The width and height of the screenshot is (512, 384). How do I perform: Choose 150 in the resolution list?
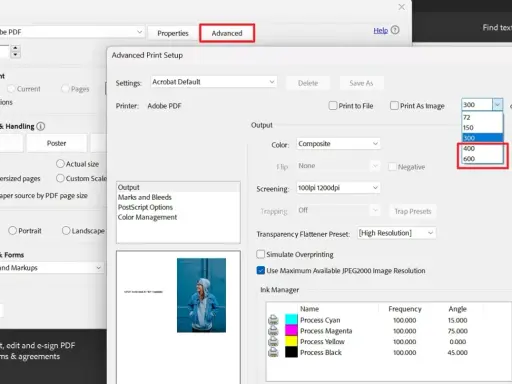[x=482, y=128]
